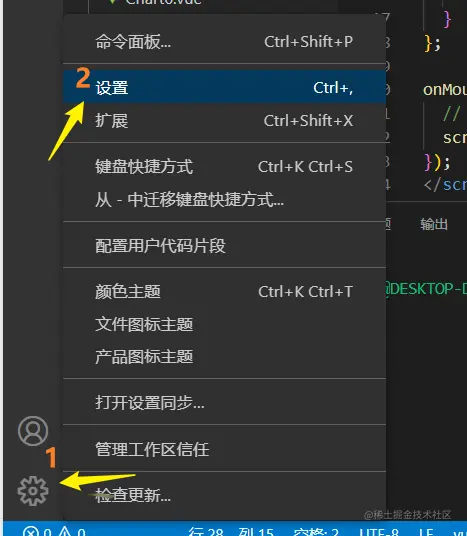467x536 pixels.
Task: Open 键盘快捷方式 menu item
Action: pos(225,167)
